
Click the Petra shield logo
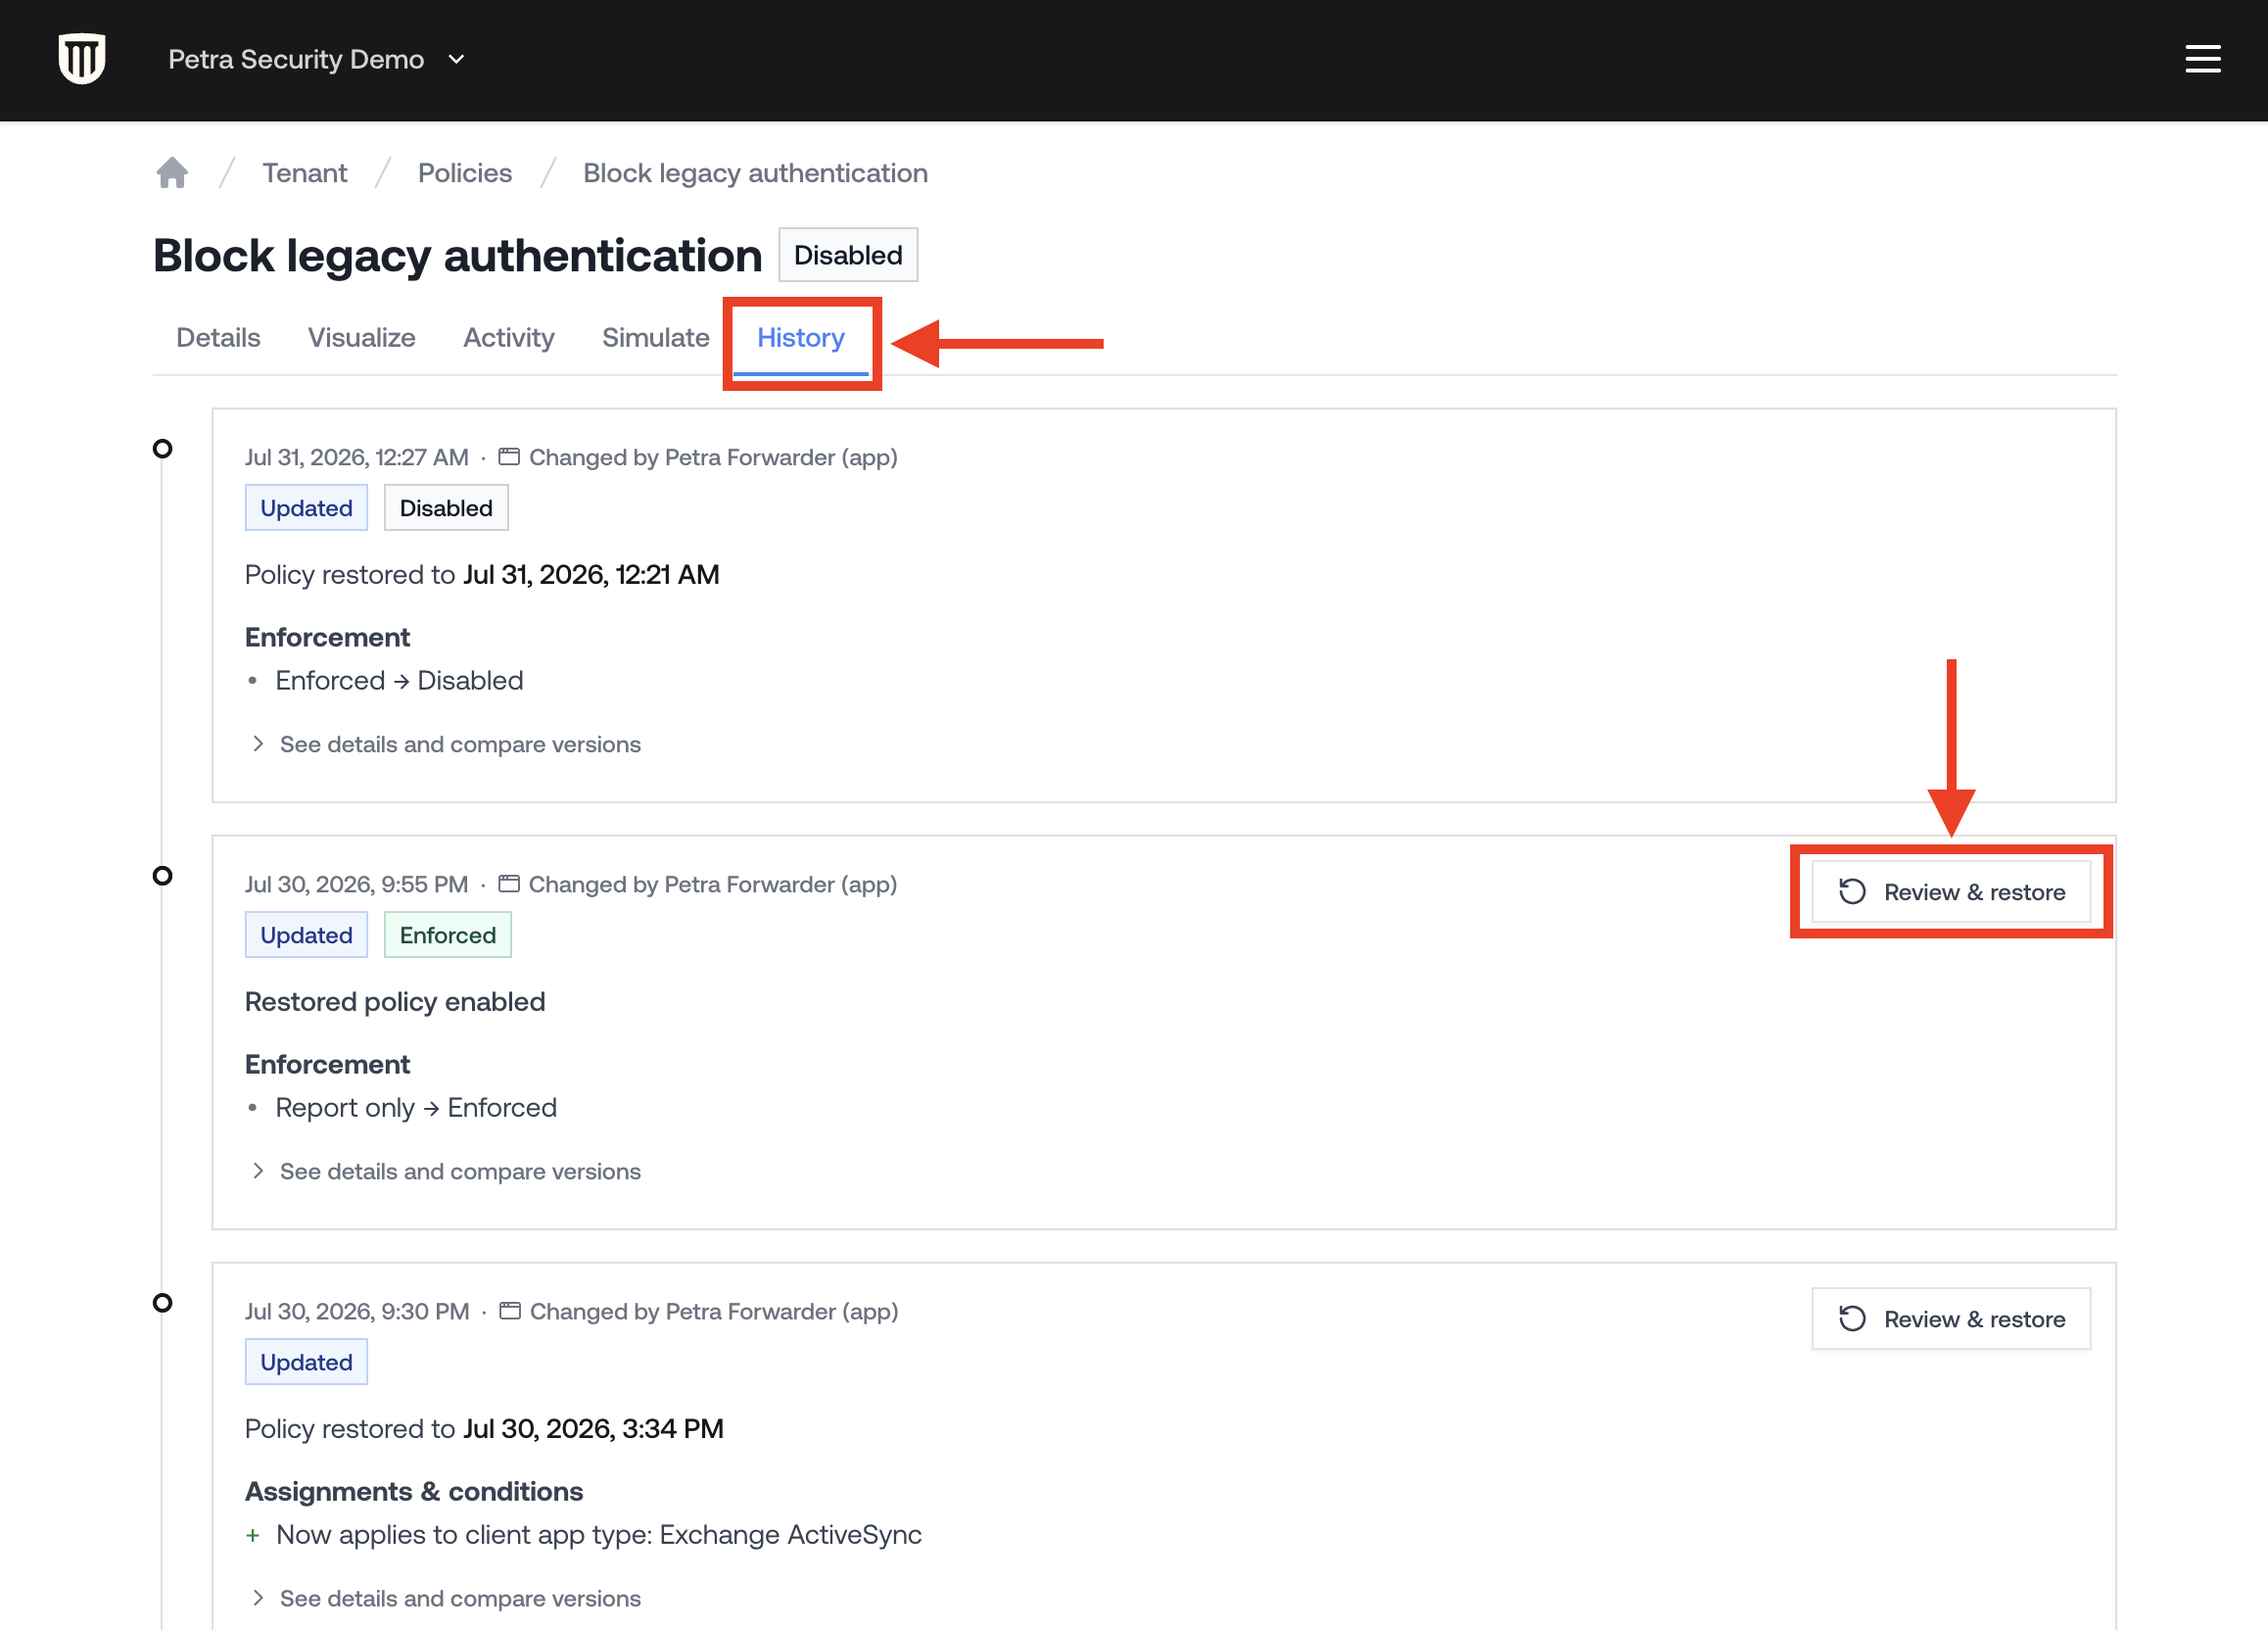click(x=82, y=59)
